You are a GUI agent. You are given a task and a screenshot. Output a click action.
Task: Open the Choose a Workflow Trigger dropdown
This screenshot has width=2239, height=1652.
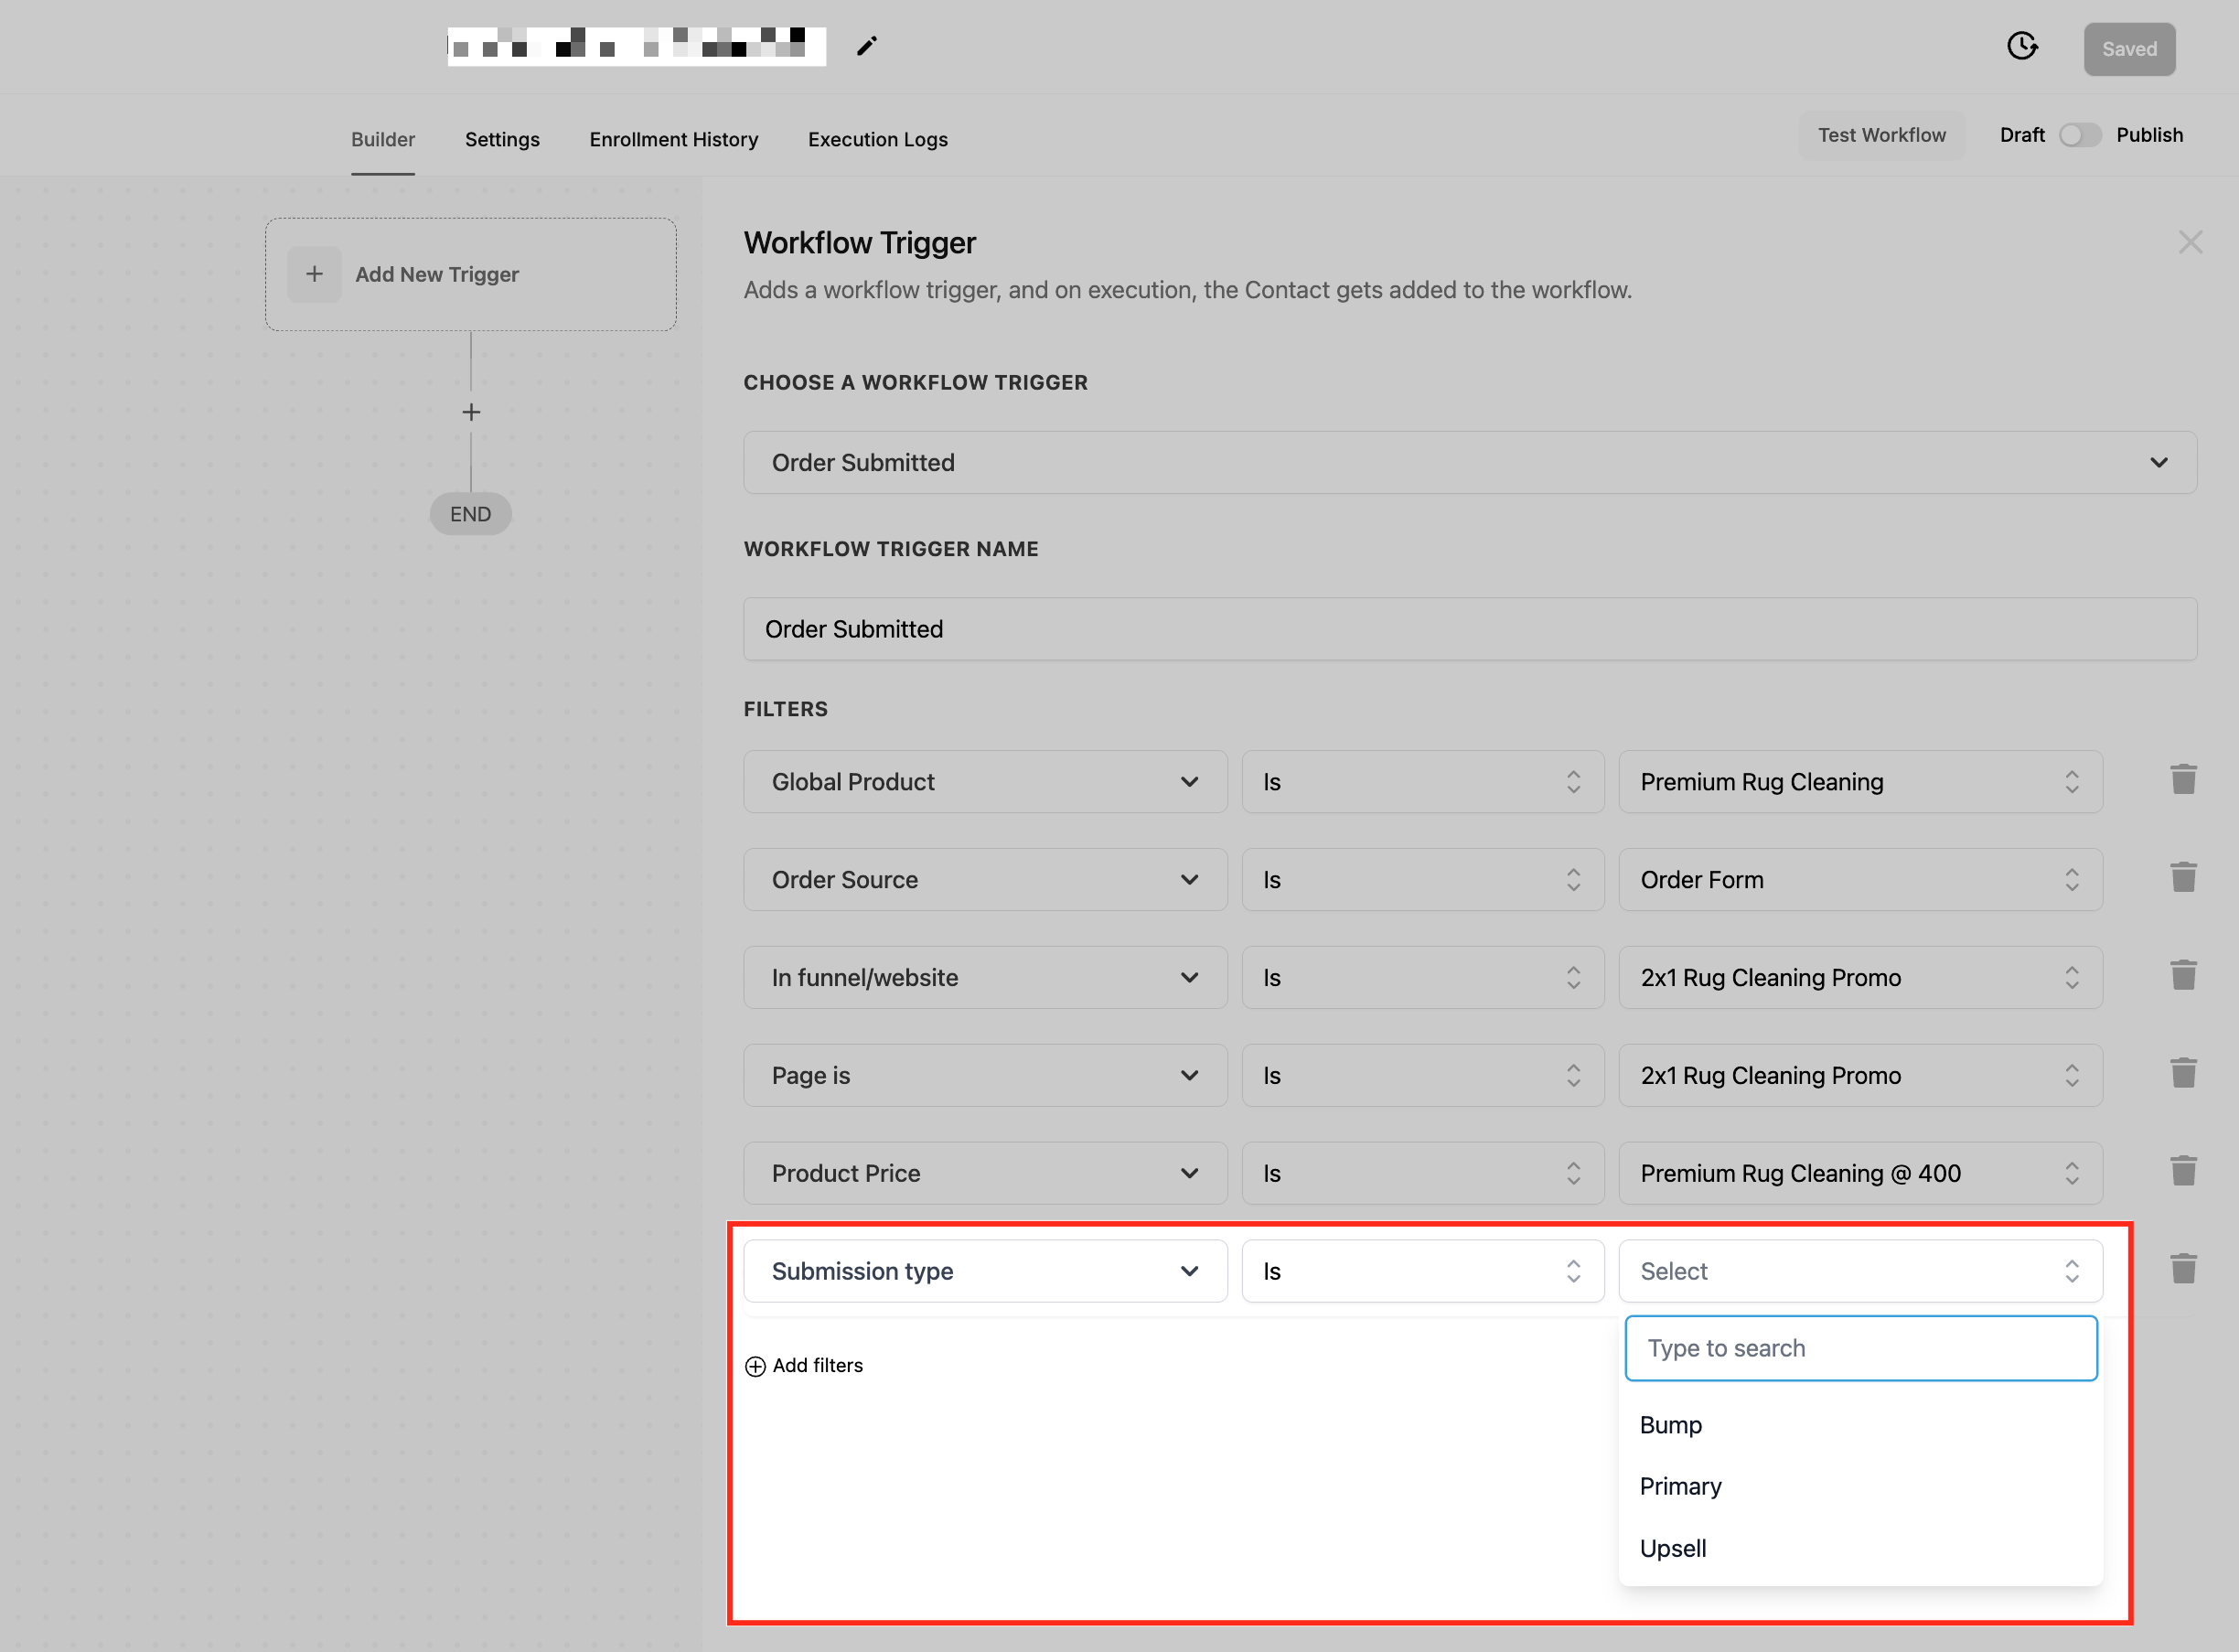coord(1469,462)
